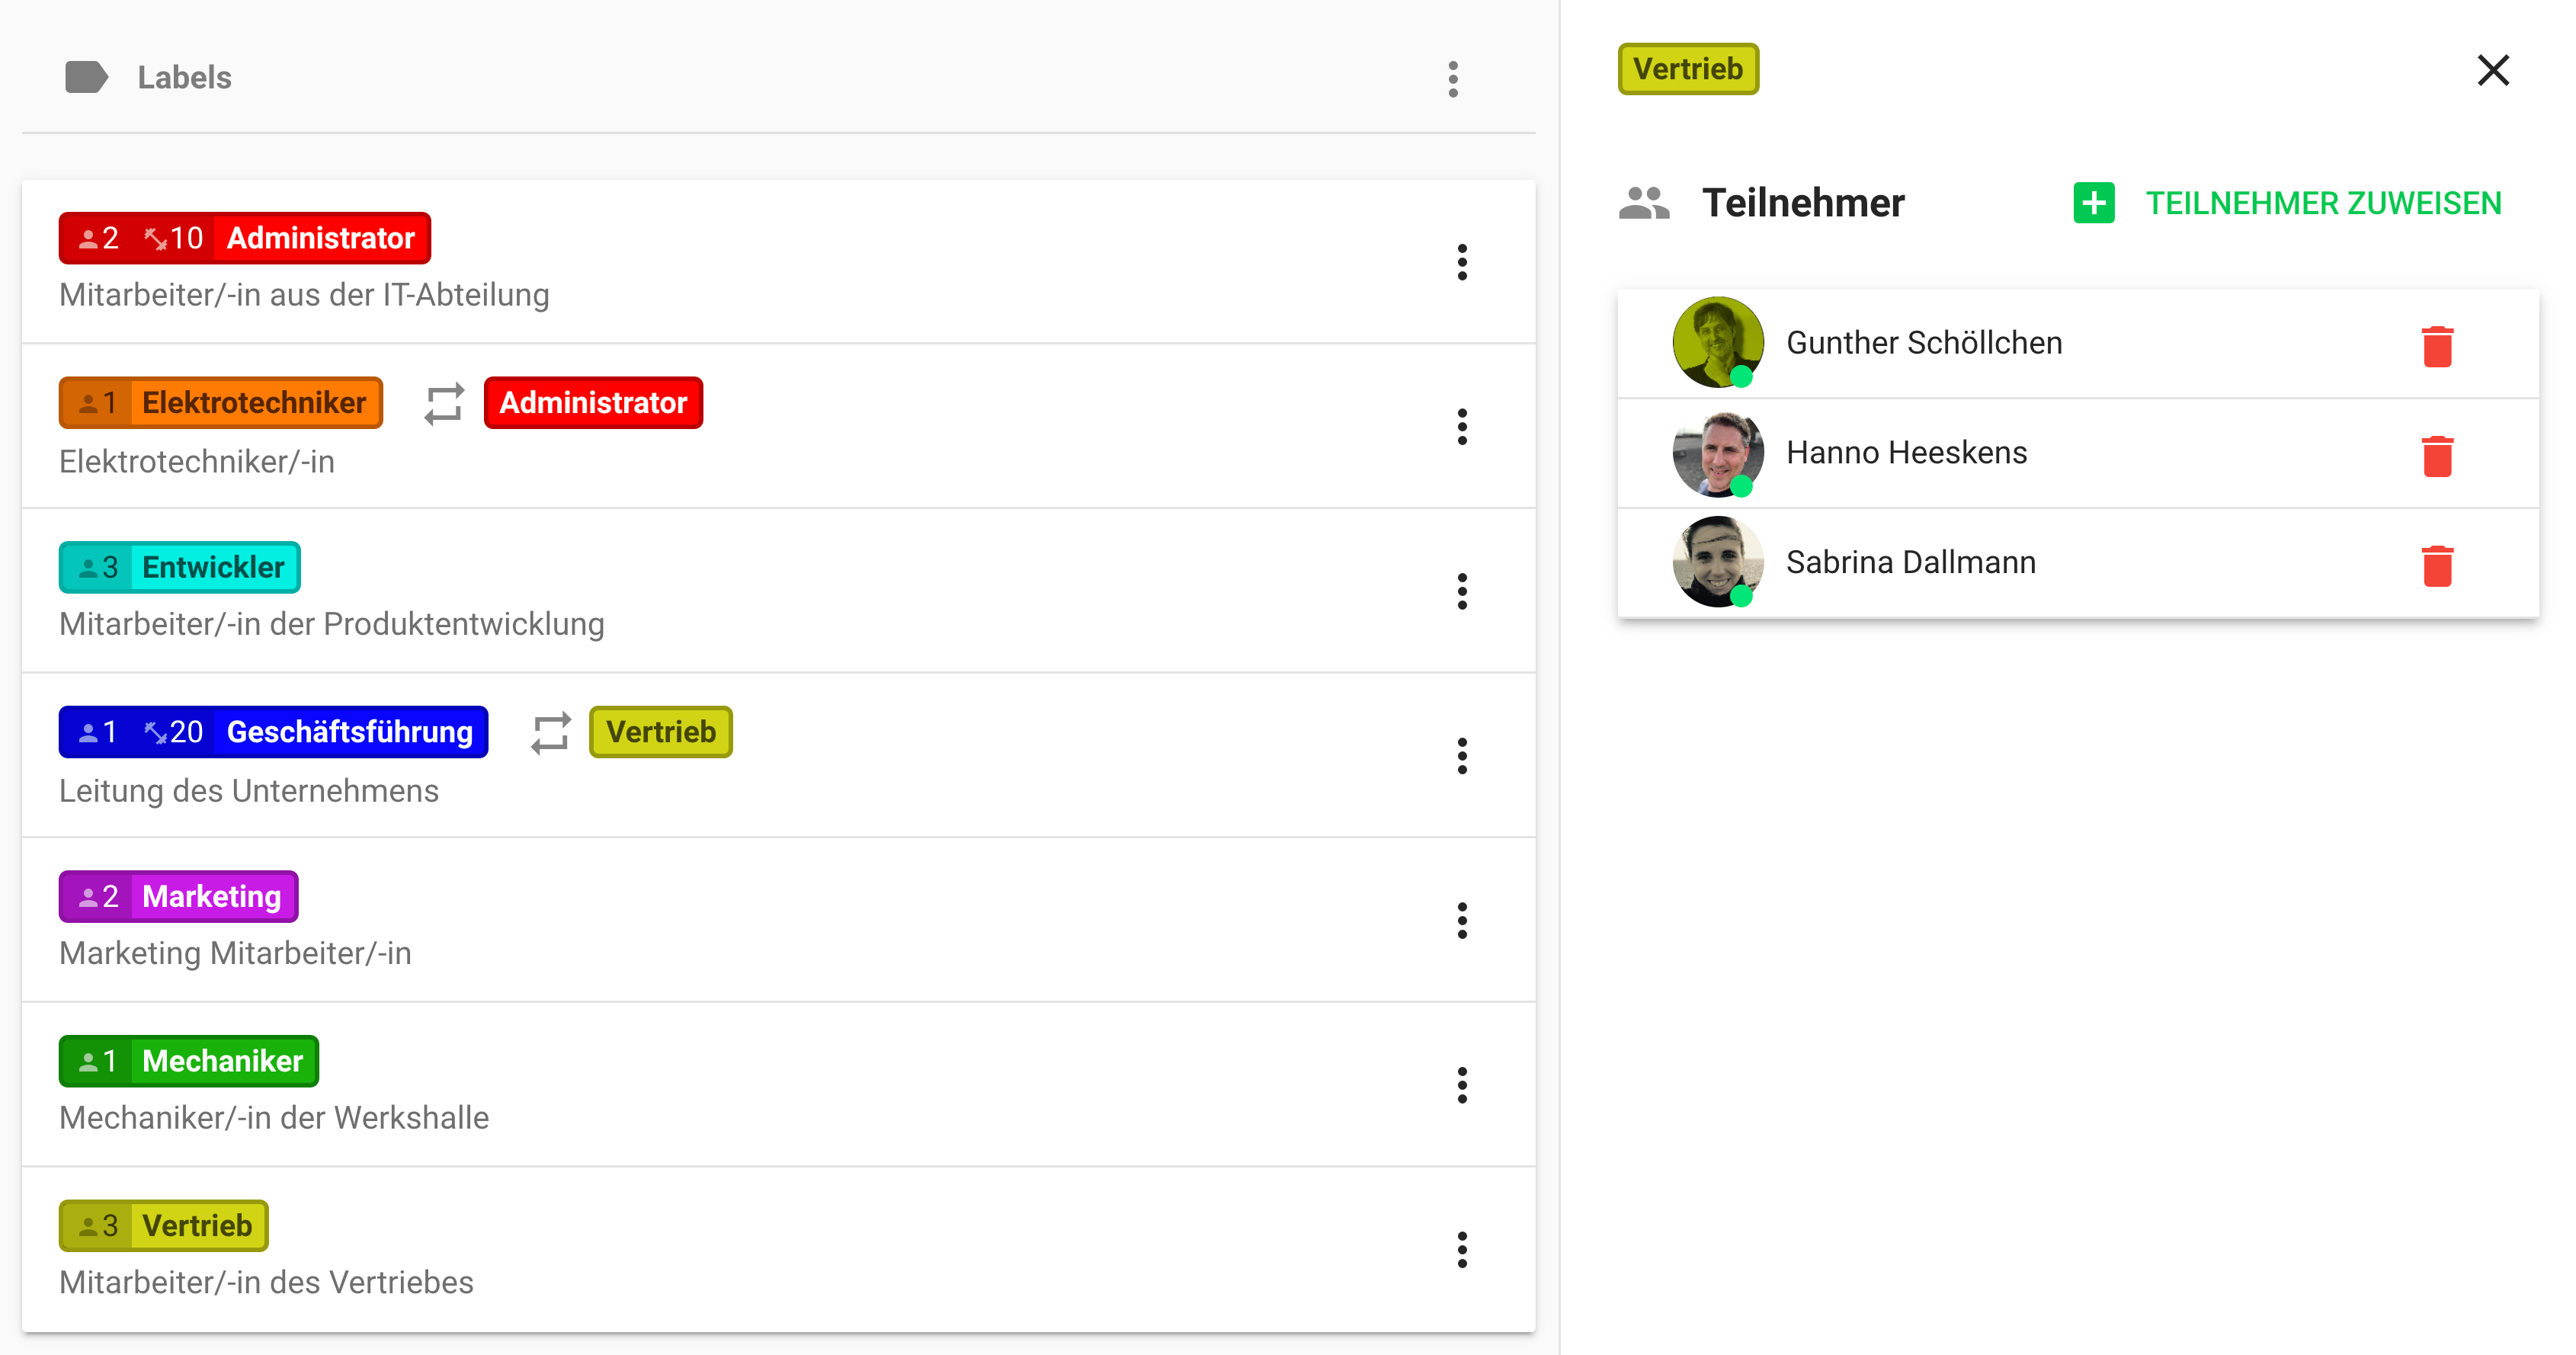
Task: Select the blue Geschäftsführung label badge
Action: coord(273,732)
